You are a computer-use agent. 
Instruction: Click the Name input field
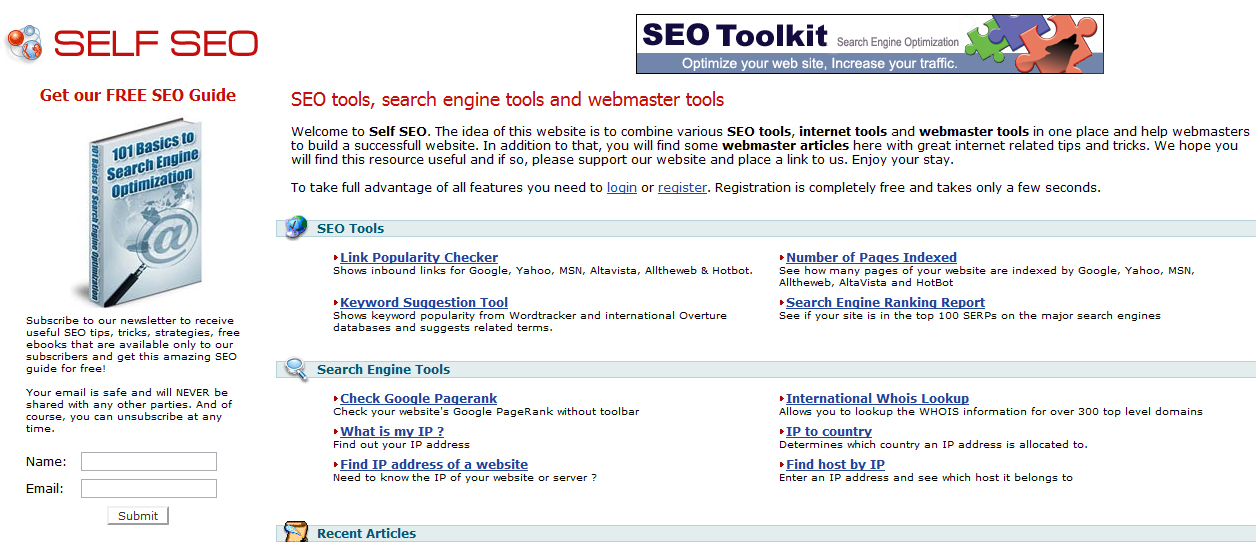[x=148, y=462]
